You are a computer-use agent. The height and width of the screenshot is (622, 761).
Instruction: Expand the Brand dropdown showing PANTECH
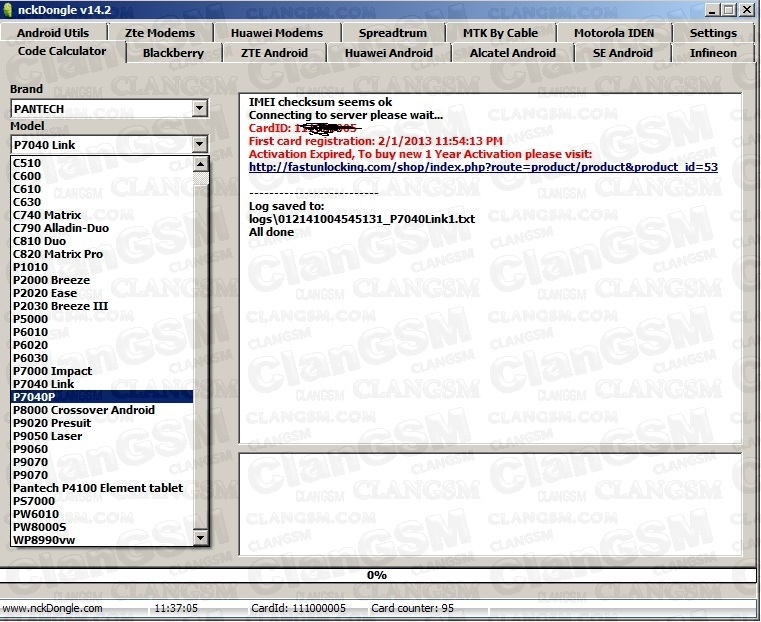tap(199, 108)
